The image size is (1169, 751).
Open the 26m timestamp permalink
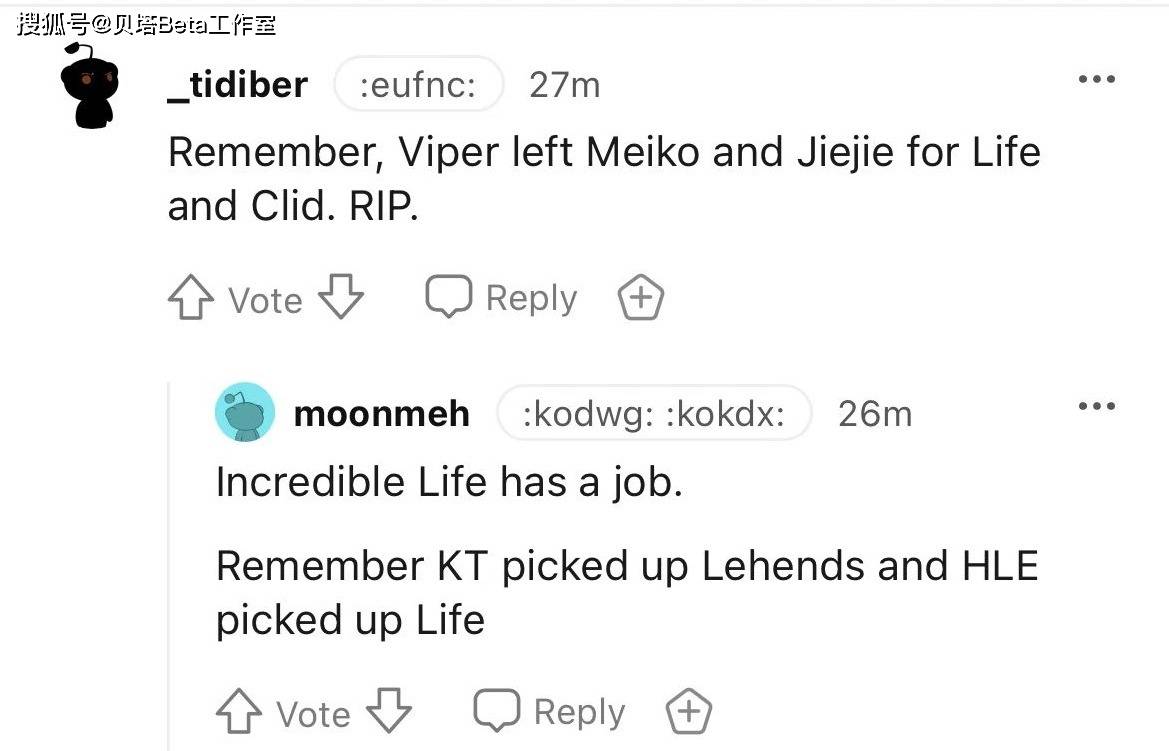pyautogui.click(x=874, y=413)
